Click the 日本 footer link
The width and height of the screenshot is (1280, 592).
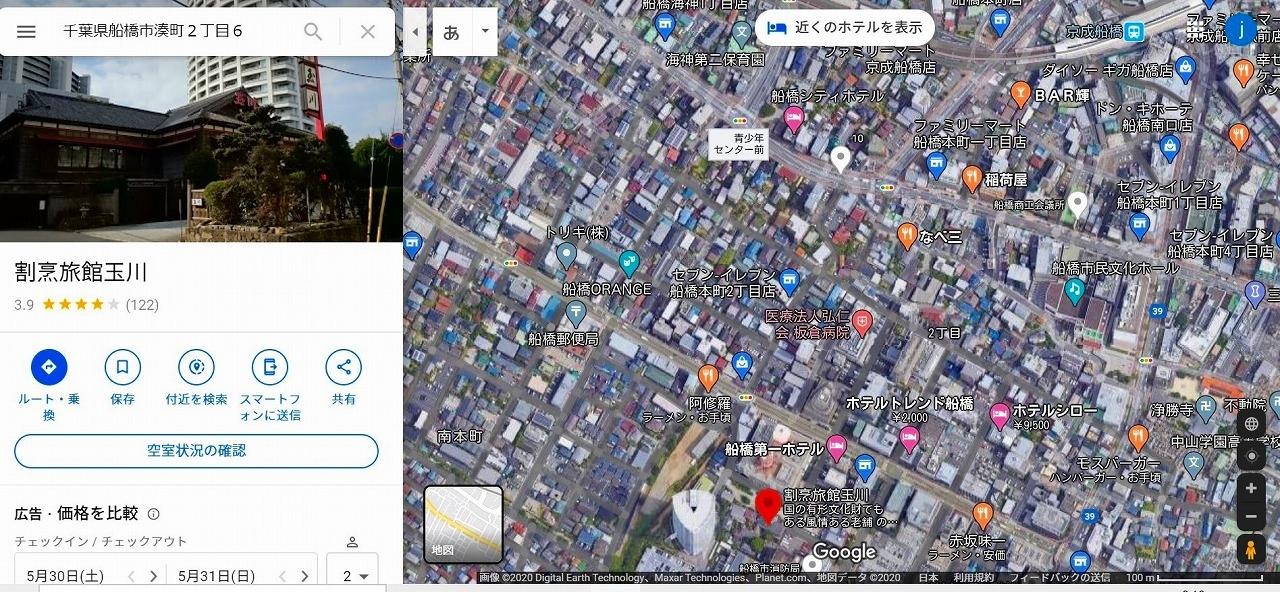click(x=928, y=578)
